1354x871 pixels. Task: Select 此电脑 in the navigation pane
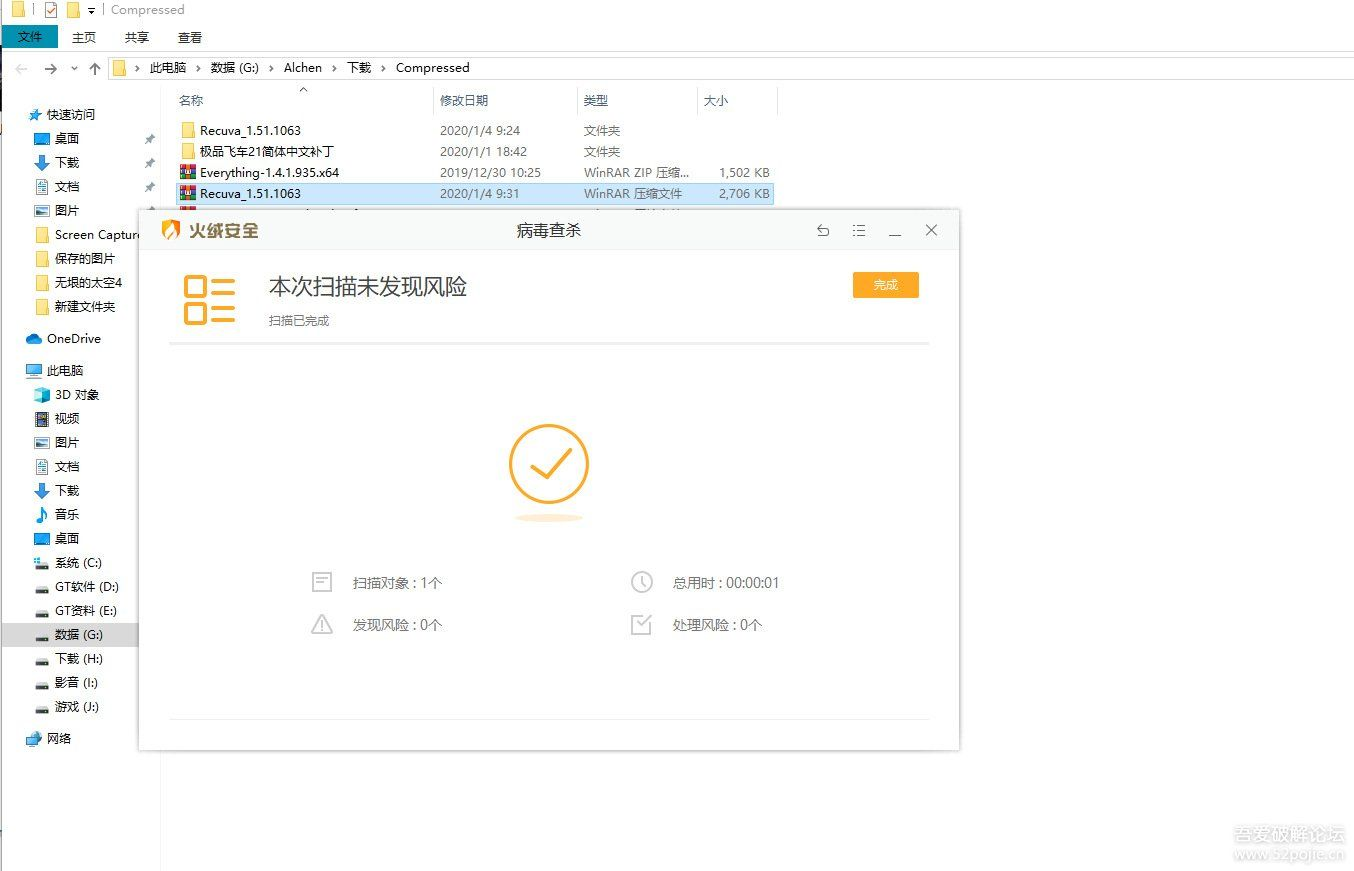[x=55, y=371]
